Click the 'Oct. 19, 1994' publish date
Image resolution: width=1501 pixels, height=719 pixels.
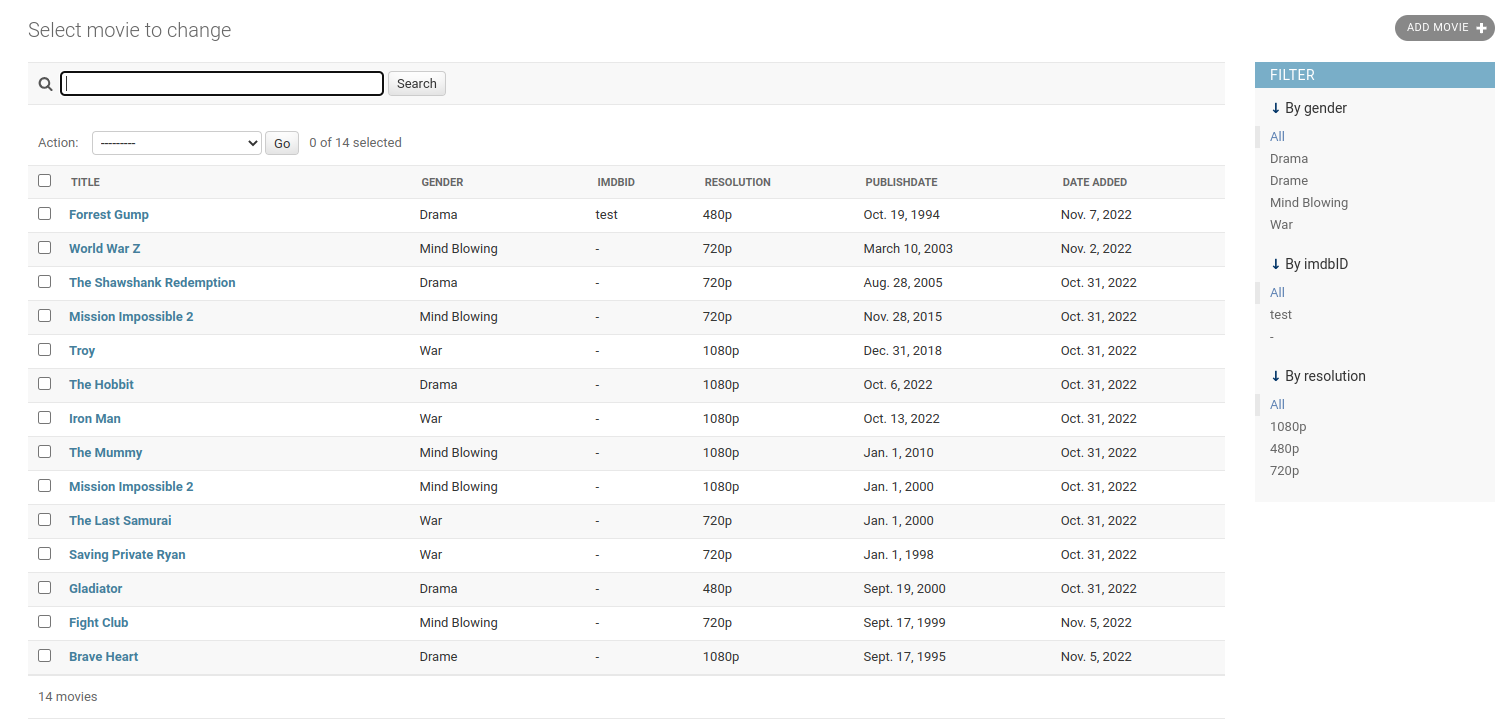point(902,215)
